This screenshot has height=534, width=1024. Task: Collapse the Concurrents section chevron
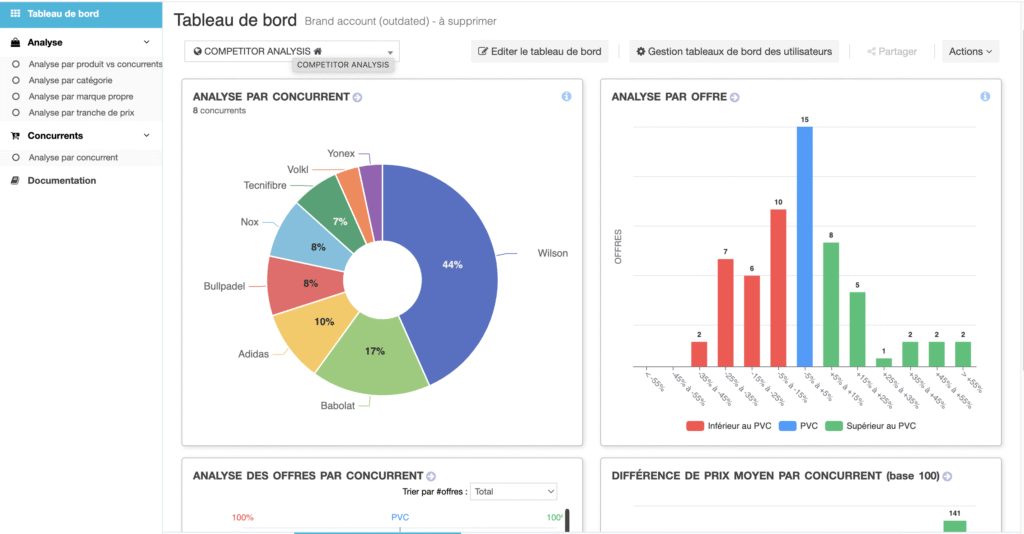(146, 135)
